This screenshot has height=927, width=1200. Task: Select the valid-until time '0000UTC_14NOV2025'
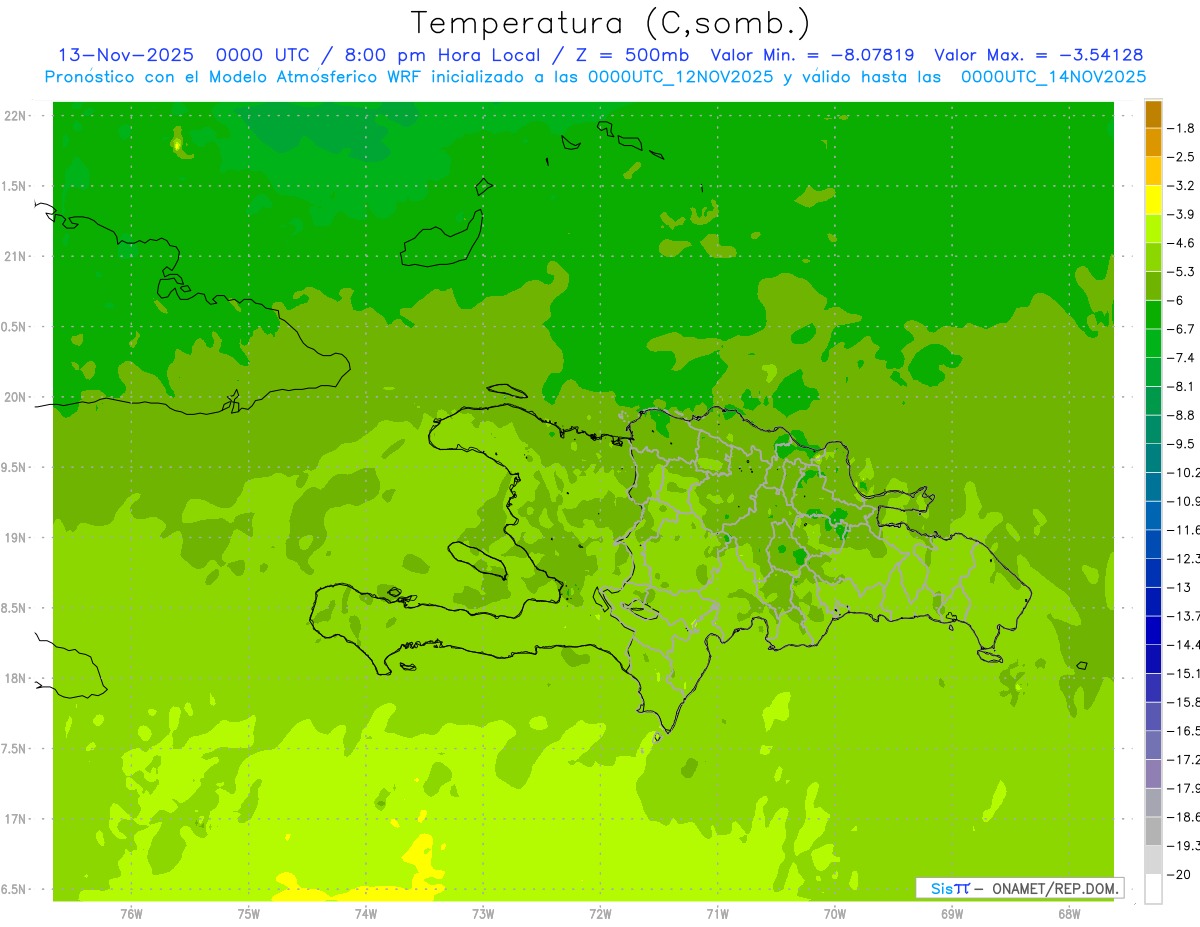1053,77
